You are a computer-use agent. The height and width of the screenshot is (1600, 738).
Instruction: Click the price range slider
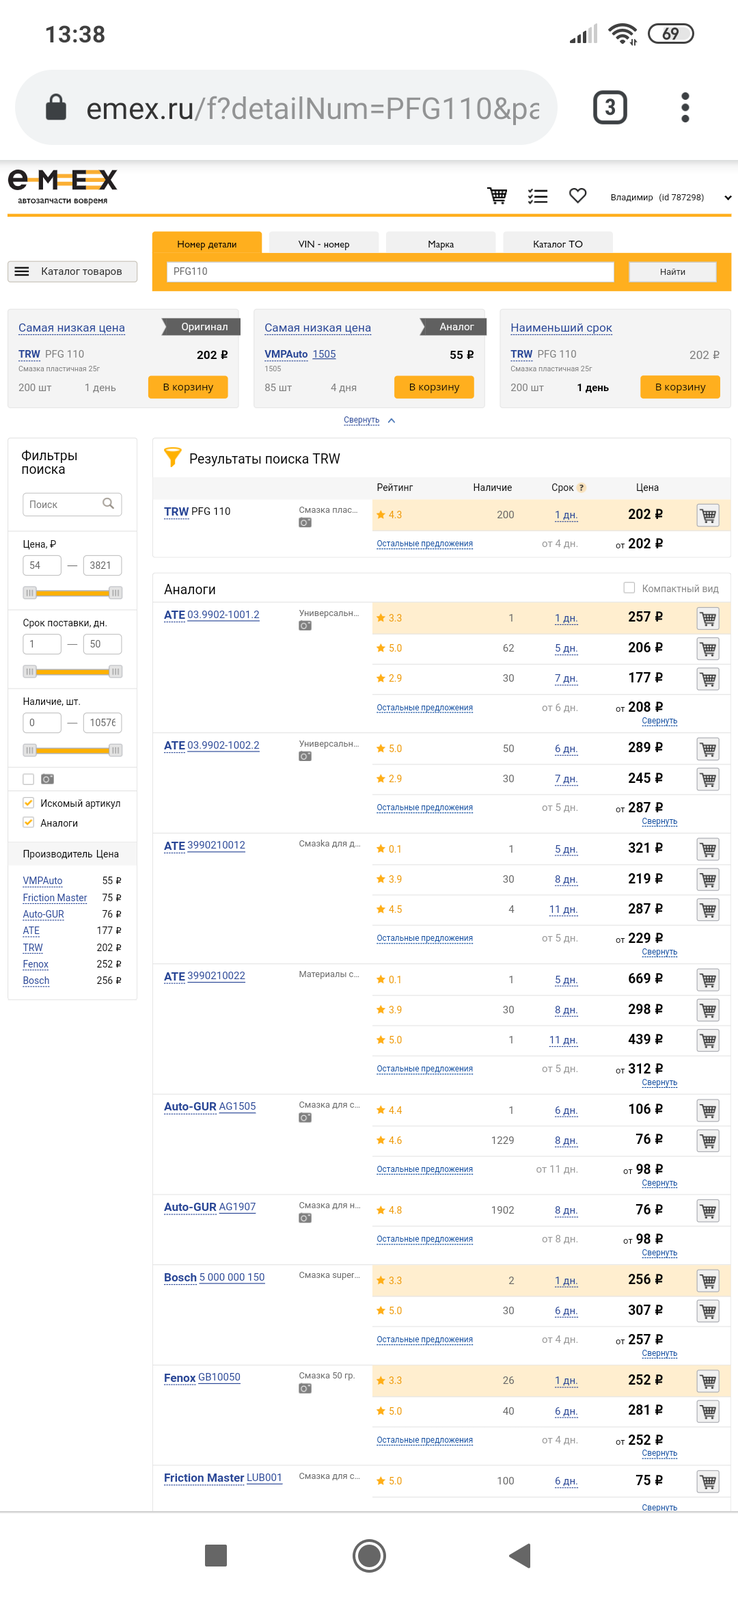pos(72,593)
